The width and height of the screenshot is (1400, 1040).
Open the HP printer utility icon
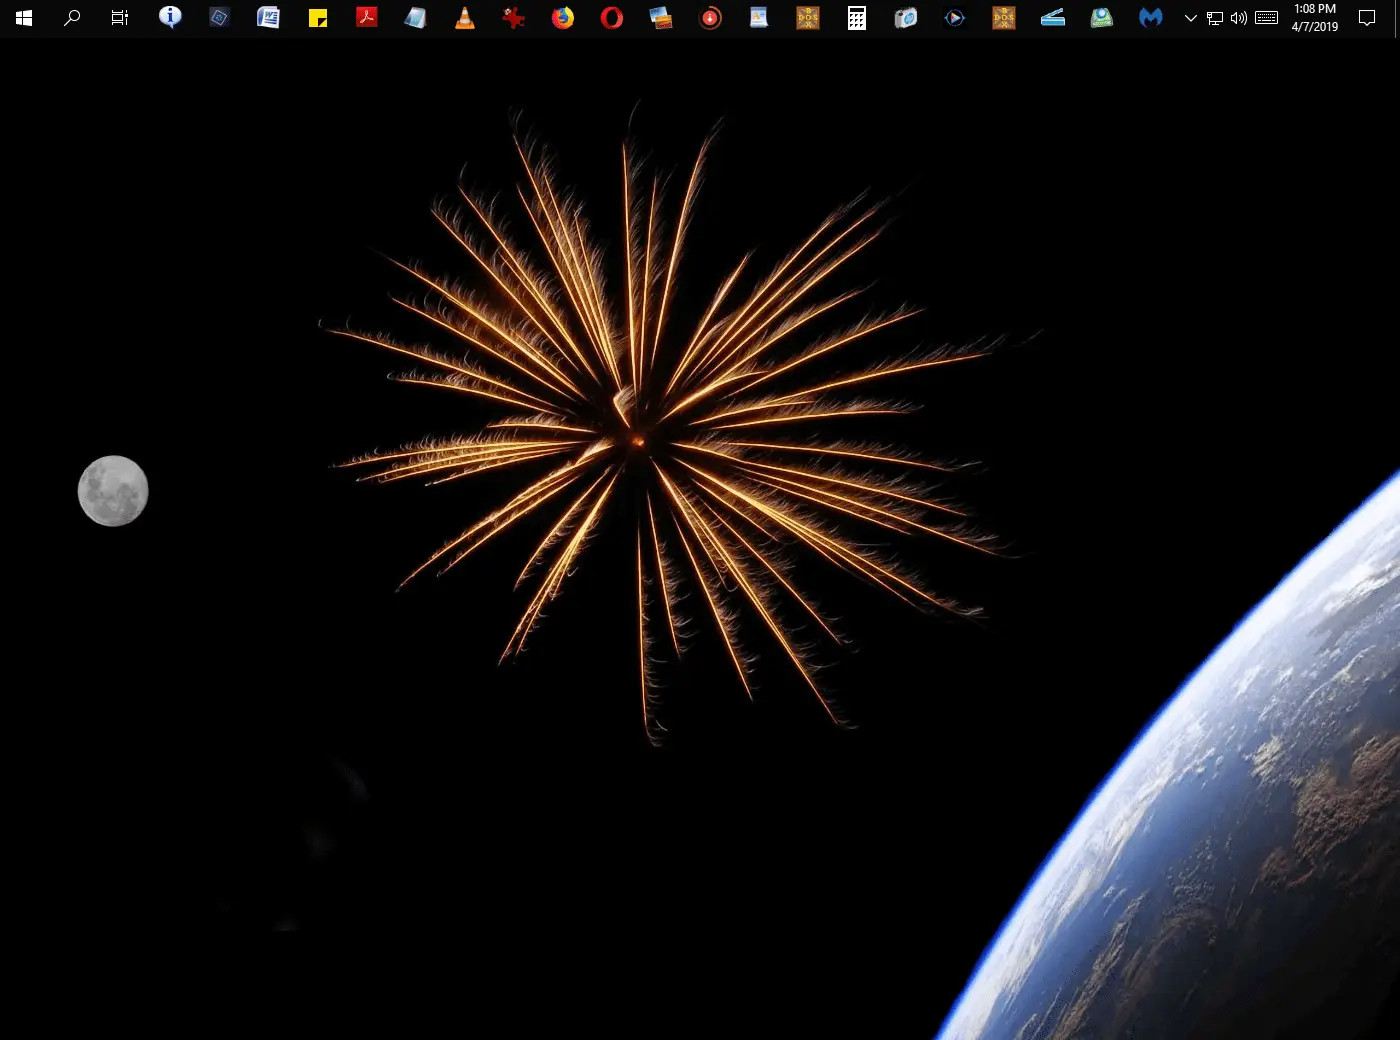click(x=906, y=18)
